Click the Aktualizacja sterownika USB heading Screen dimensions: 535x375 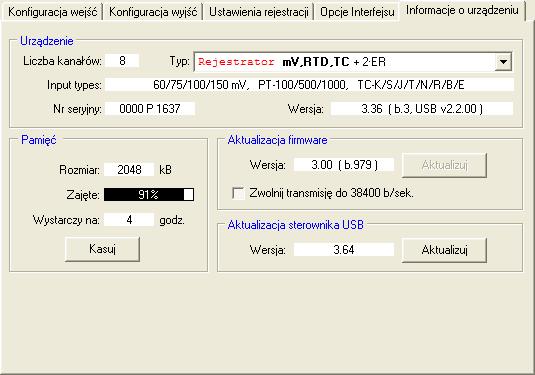pyautogui.click(x=295, y=225)
